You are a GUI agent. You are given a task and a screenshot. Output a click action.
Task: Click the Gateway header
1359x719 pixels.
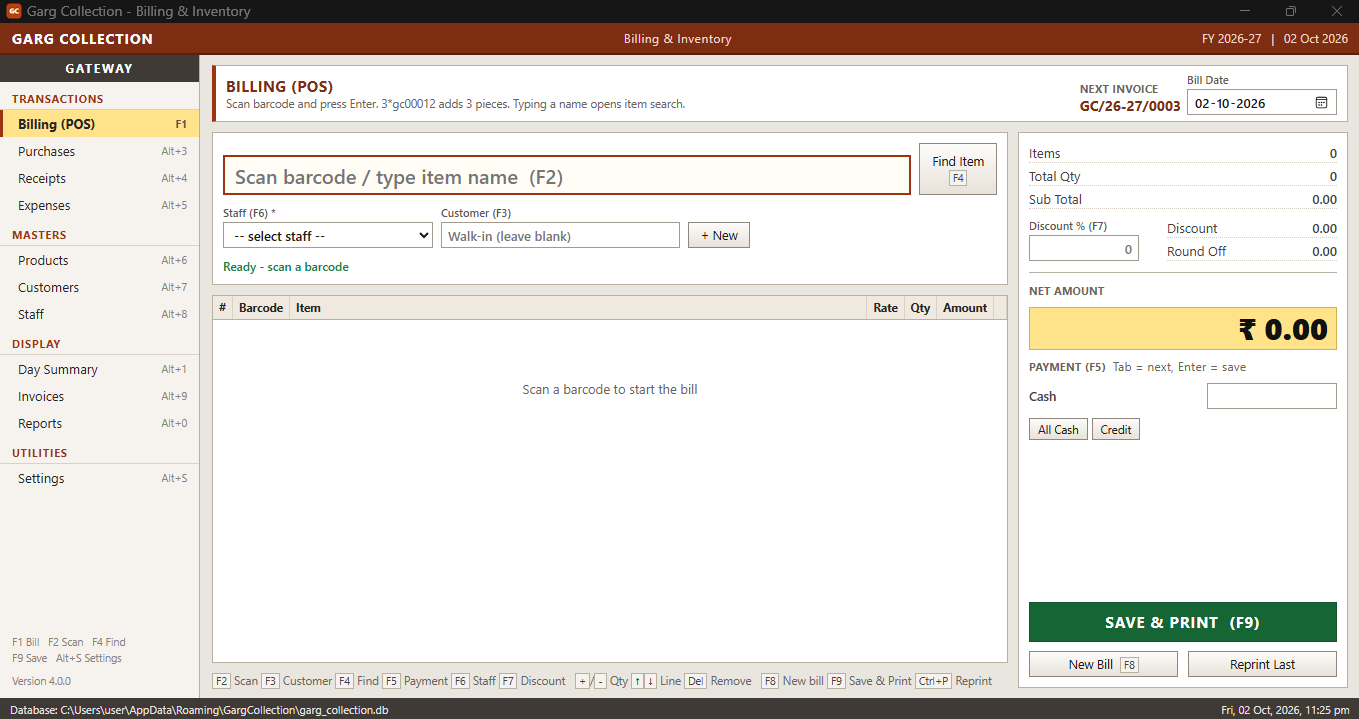pos(99,68)
